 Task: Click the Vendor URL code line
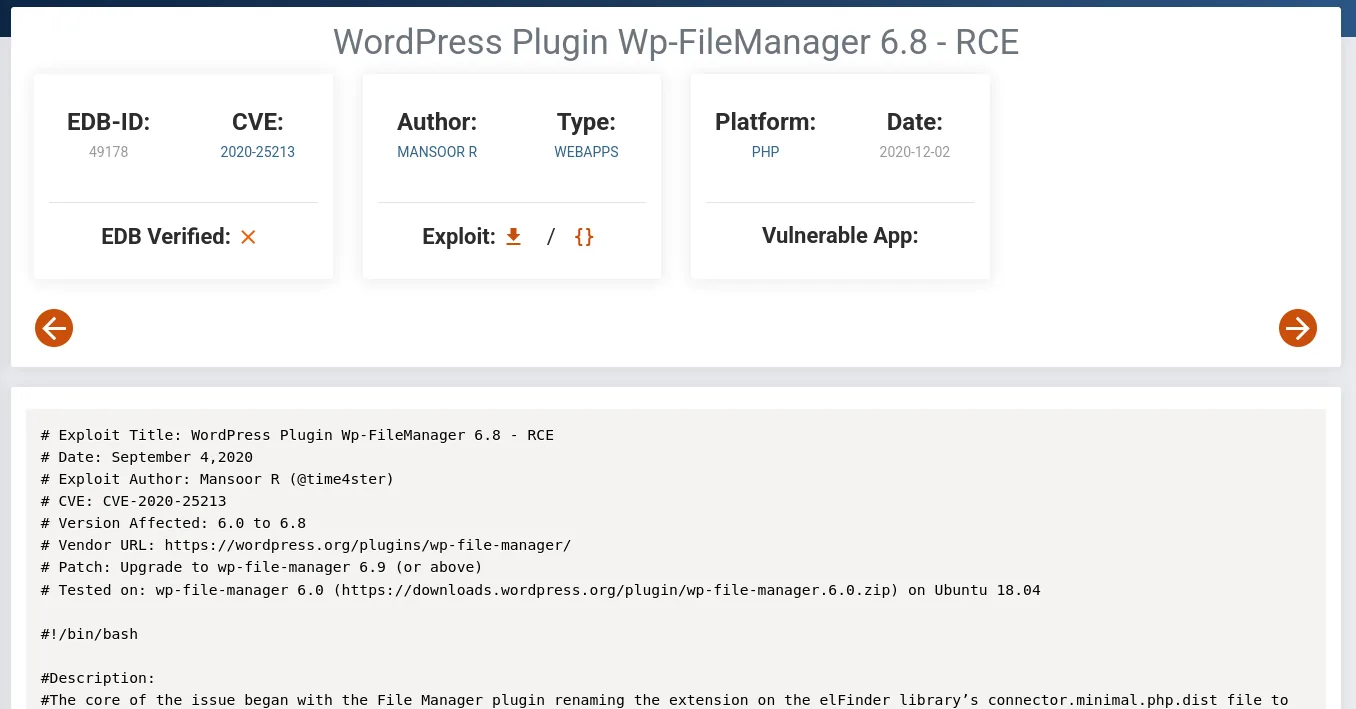pyautogui.click(x=306, y=545)
